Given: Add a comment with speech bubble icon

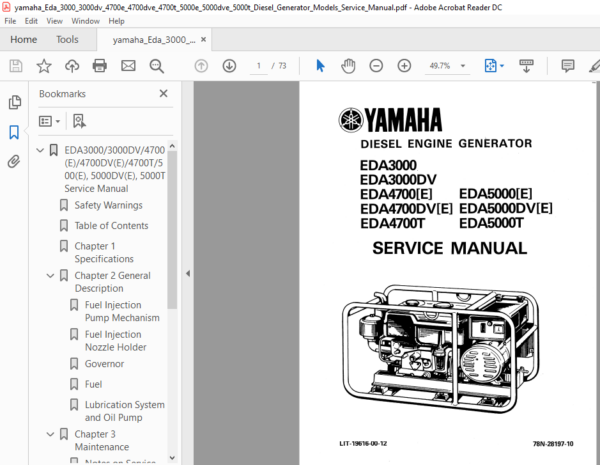Looking at the screenshot, I should coord(568,66).
